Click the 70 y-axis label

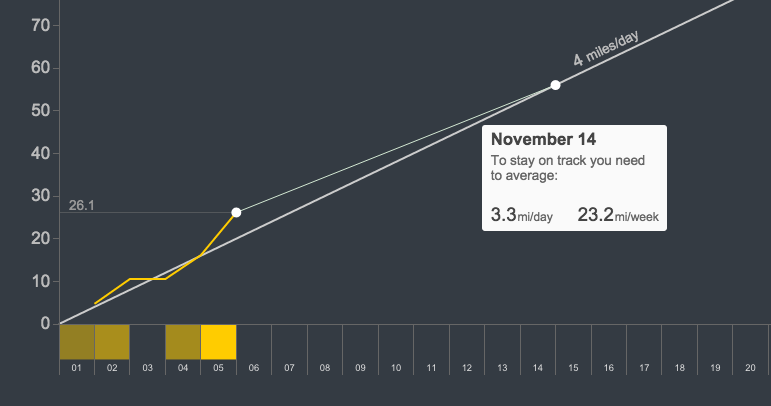click(x=41, y=25)
